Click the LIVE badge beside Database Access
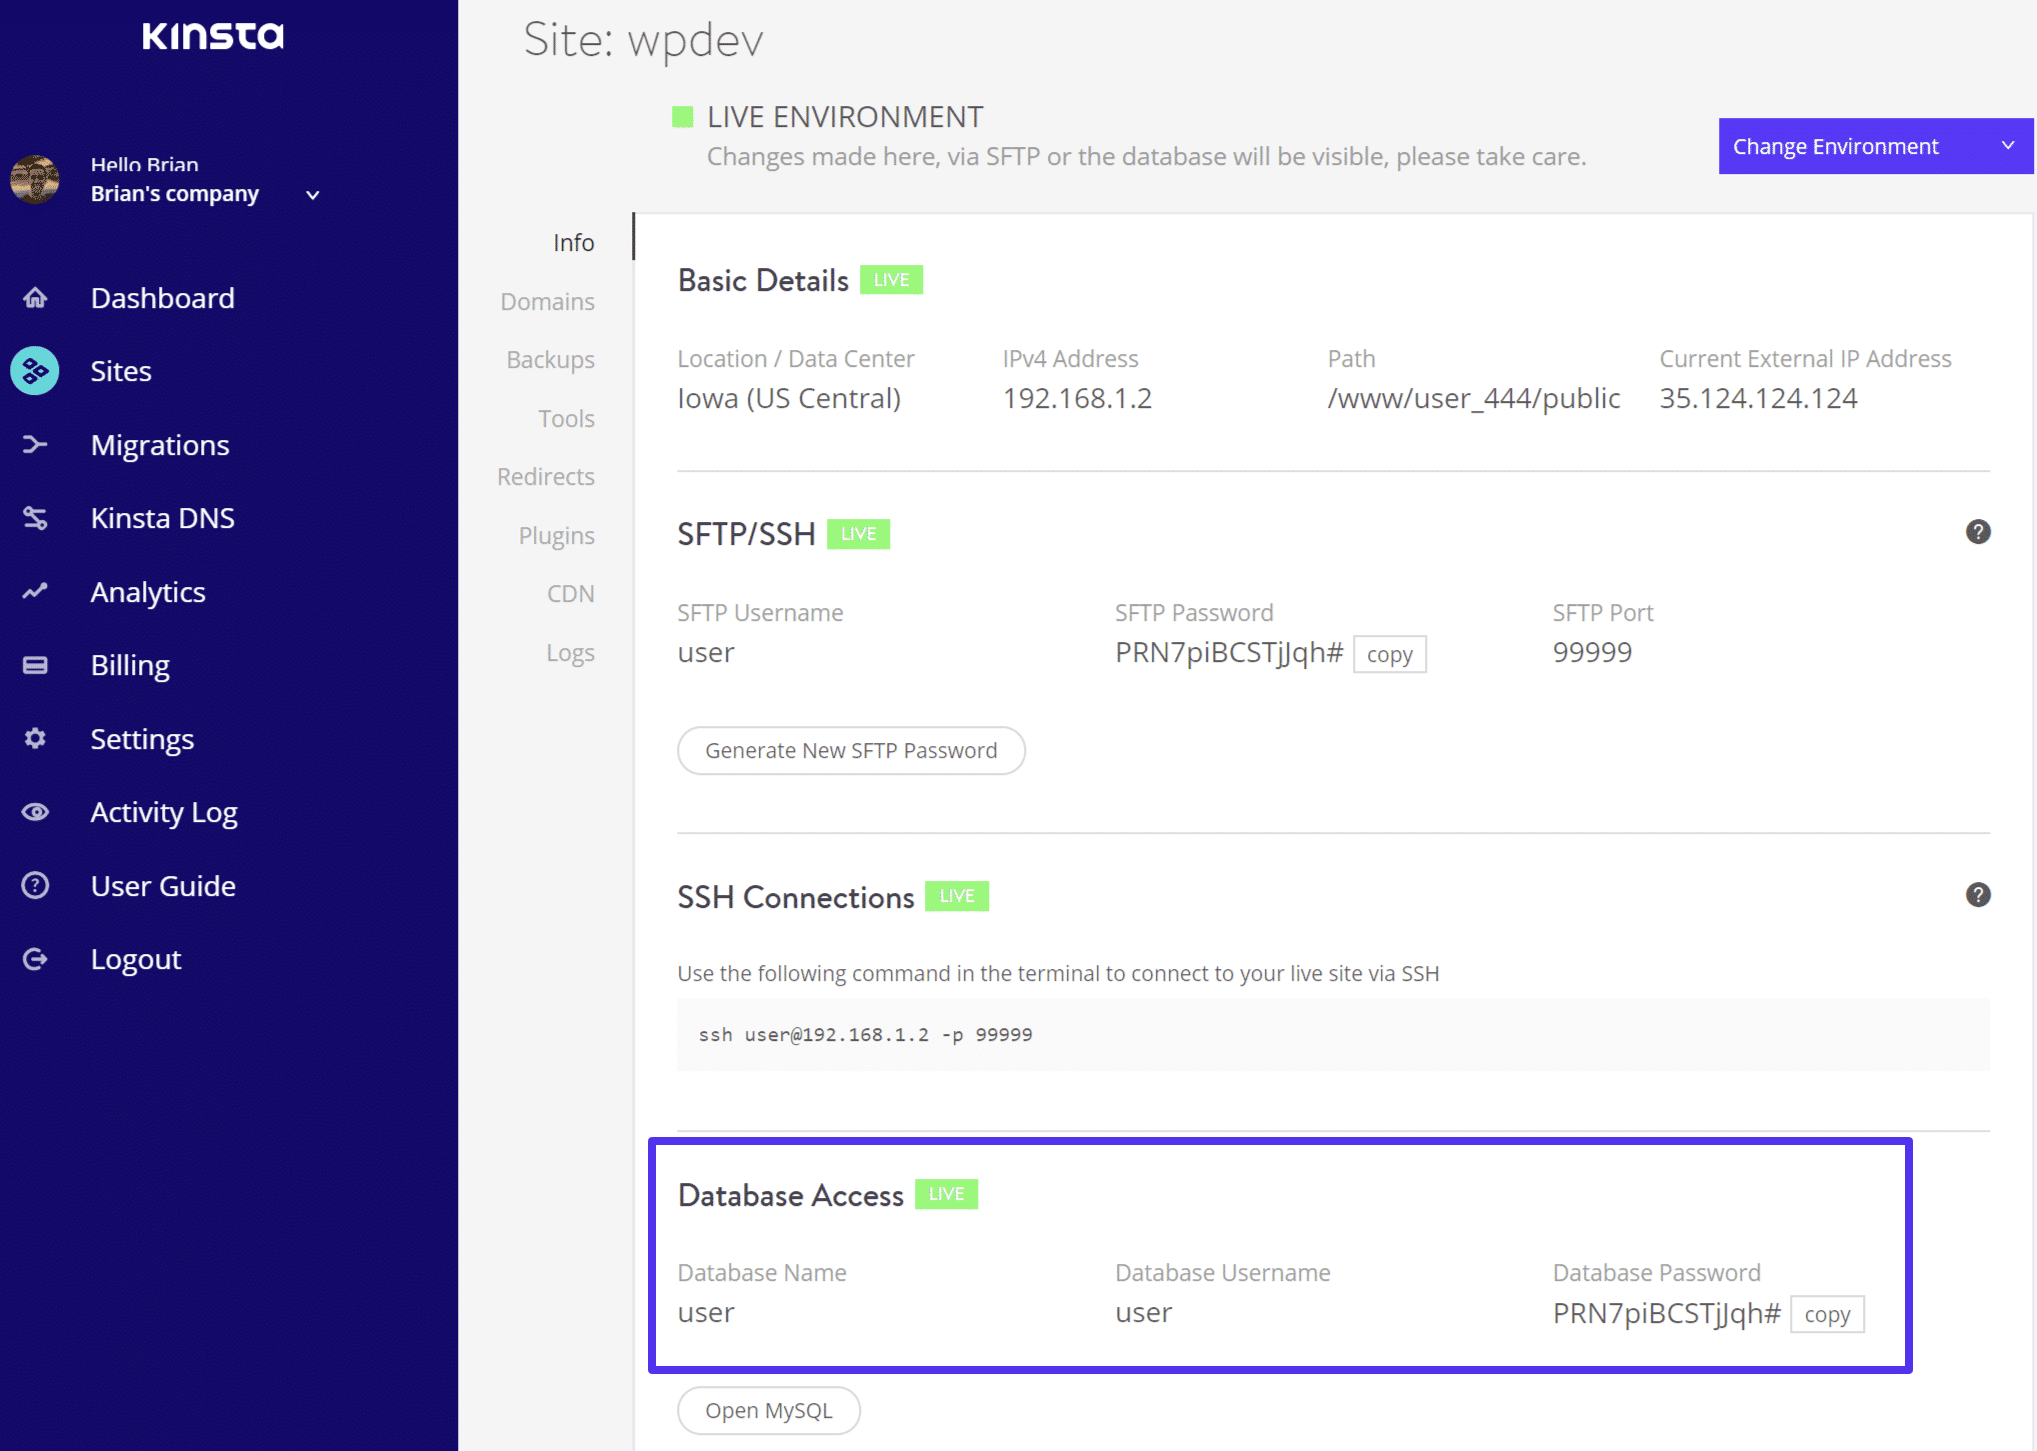Screen dimensions: 2037x1451 coord(946,1194)
